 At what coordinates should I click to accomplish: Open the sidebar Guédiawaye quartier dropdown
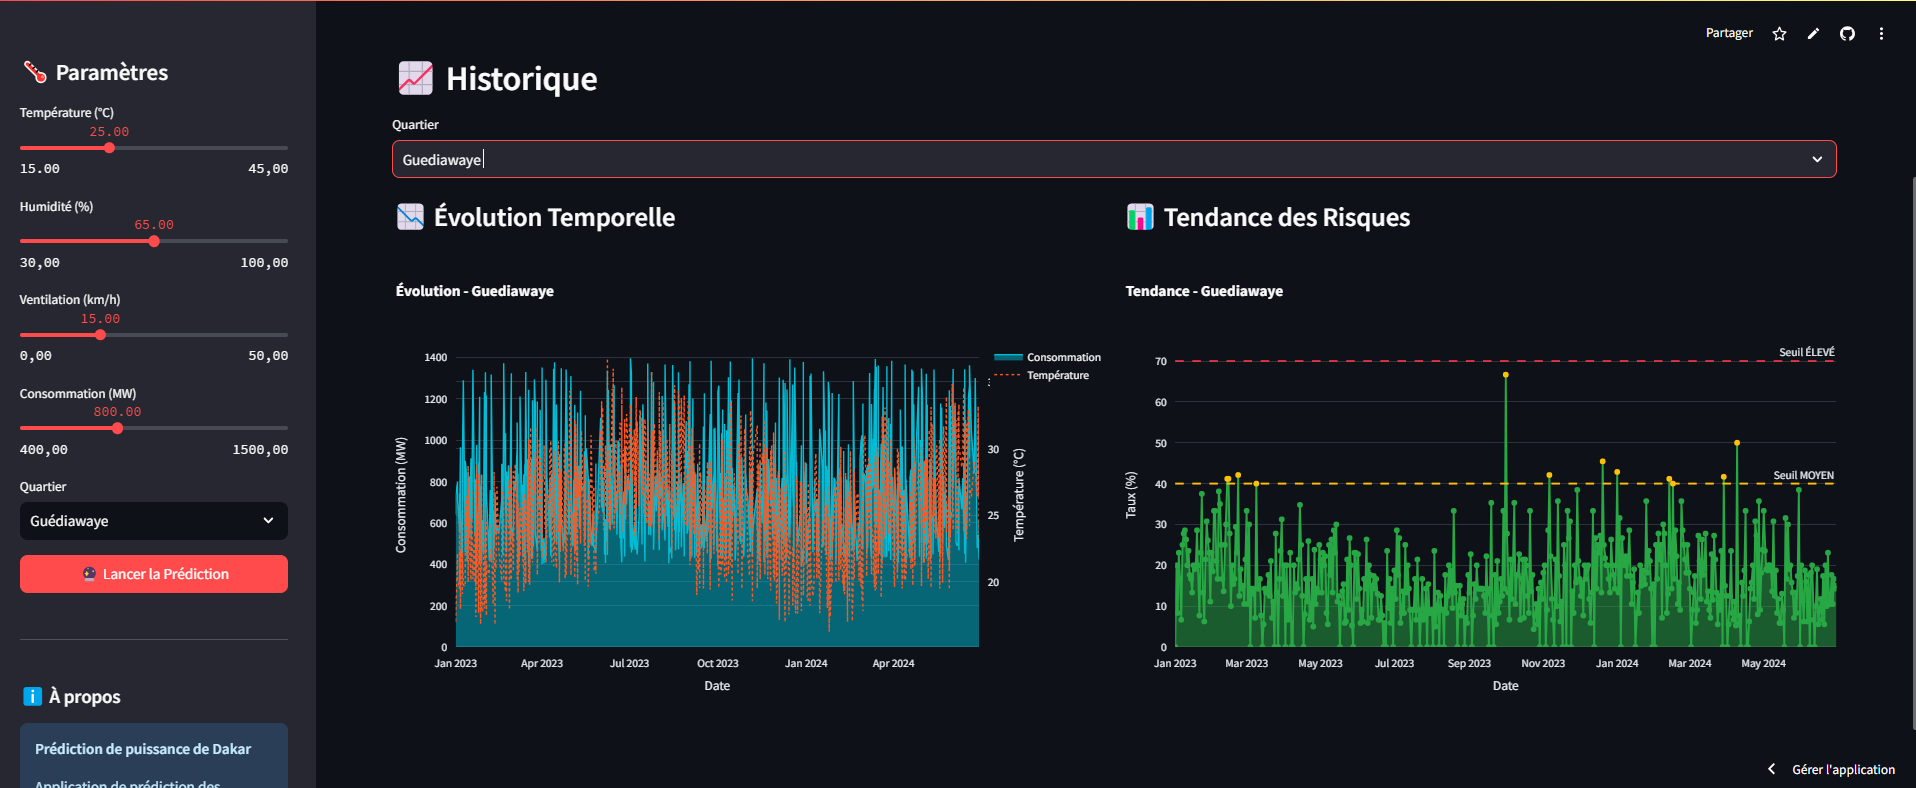(x=154, y=521)
